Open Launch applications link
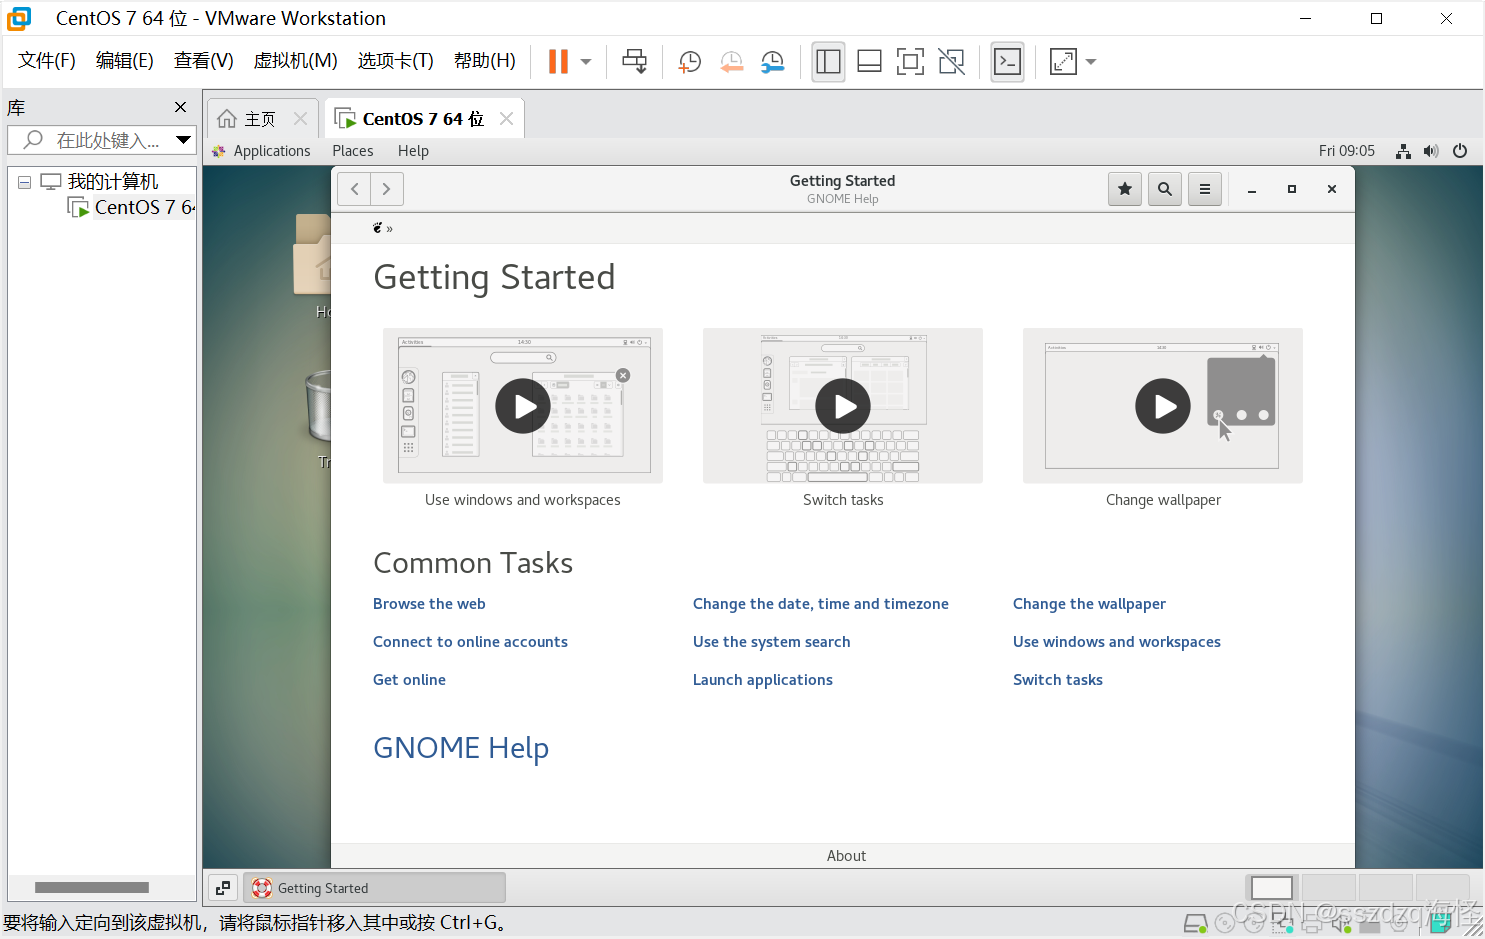The width and height of the screenshot is (1485, 939). pyautogui.click(x=762, y=680)
